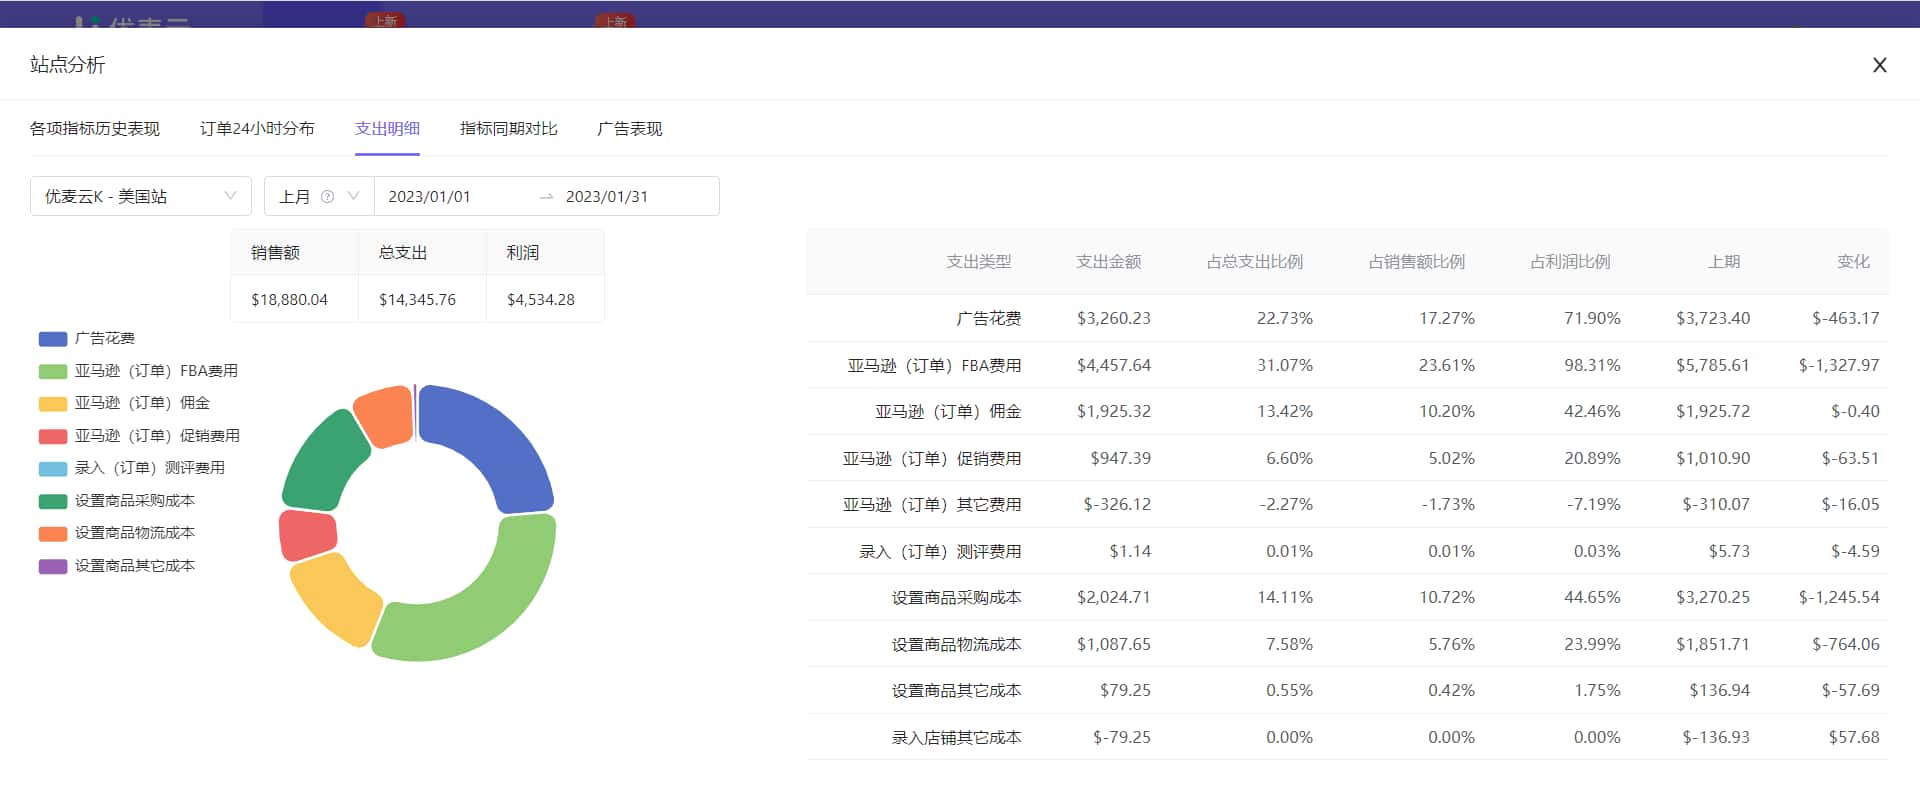This screenshot has width=1920, height=786.
Task: Click the $-1,245.54 change value
Action: (x=1839, y=597)
